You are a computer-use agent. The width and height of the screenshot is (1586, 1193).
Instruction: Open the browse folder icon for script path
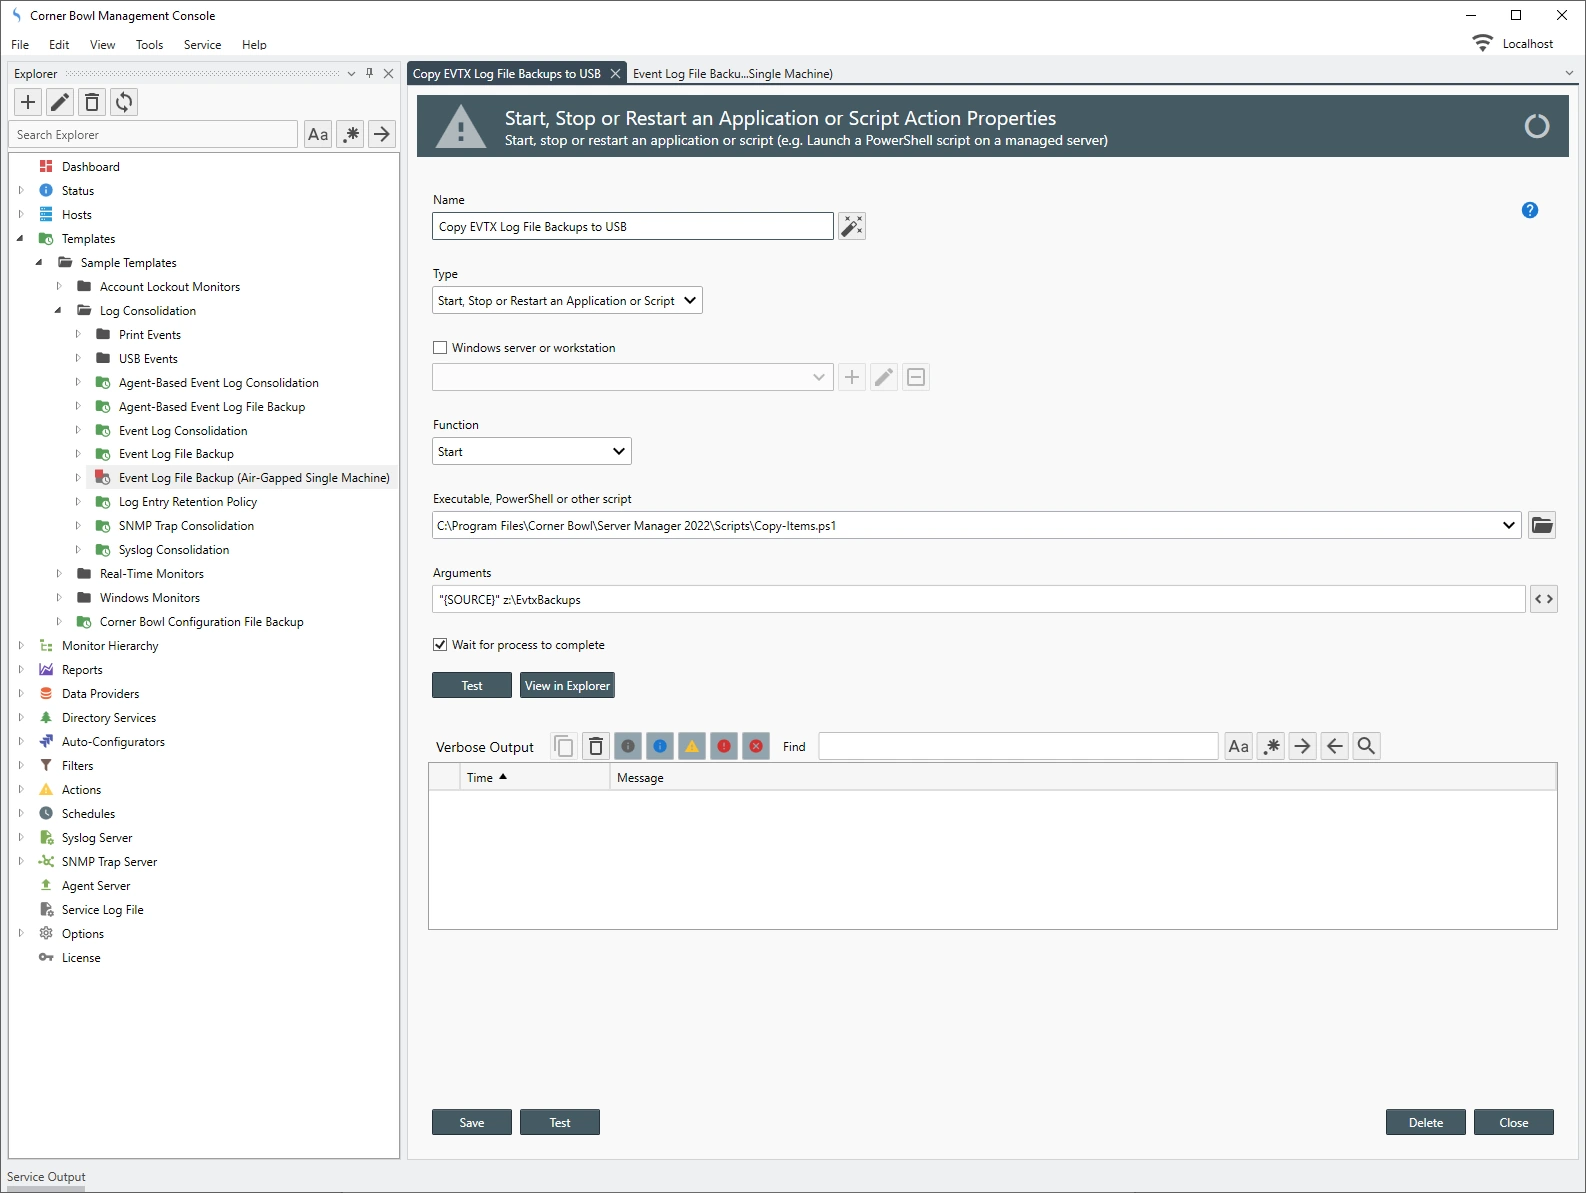coord(1542,526)
